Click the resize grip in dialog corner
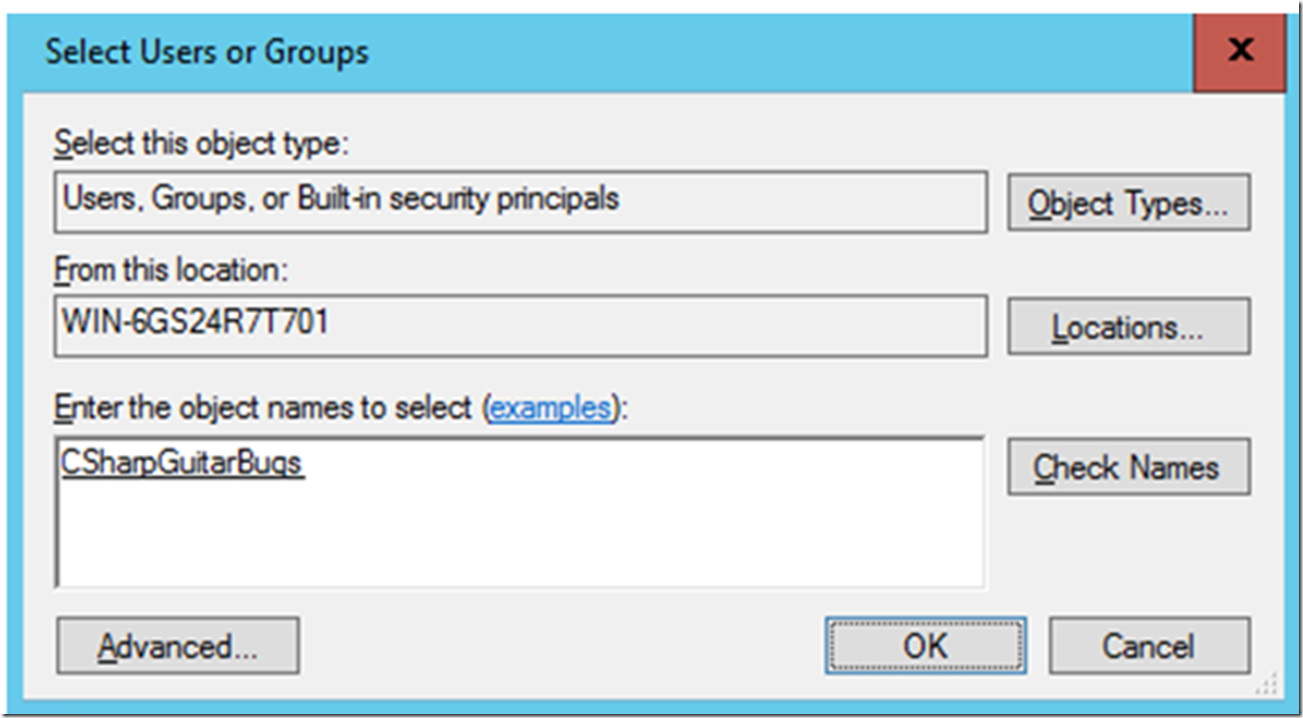The image size is (1303, 718). tap(1271, 685)
